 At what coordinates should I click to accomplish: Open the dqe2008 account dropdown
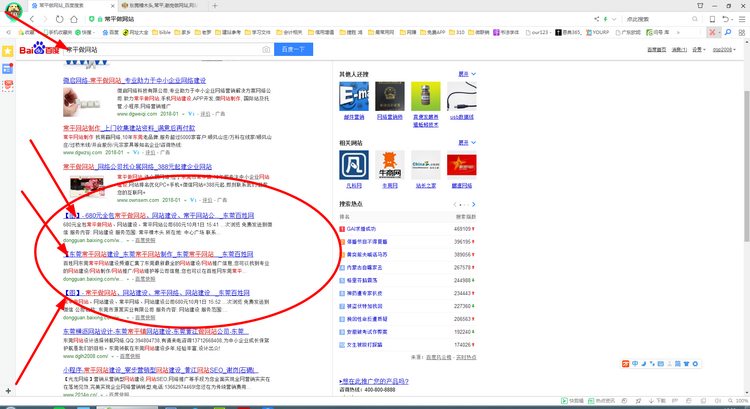point(724,50)
